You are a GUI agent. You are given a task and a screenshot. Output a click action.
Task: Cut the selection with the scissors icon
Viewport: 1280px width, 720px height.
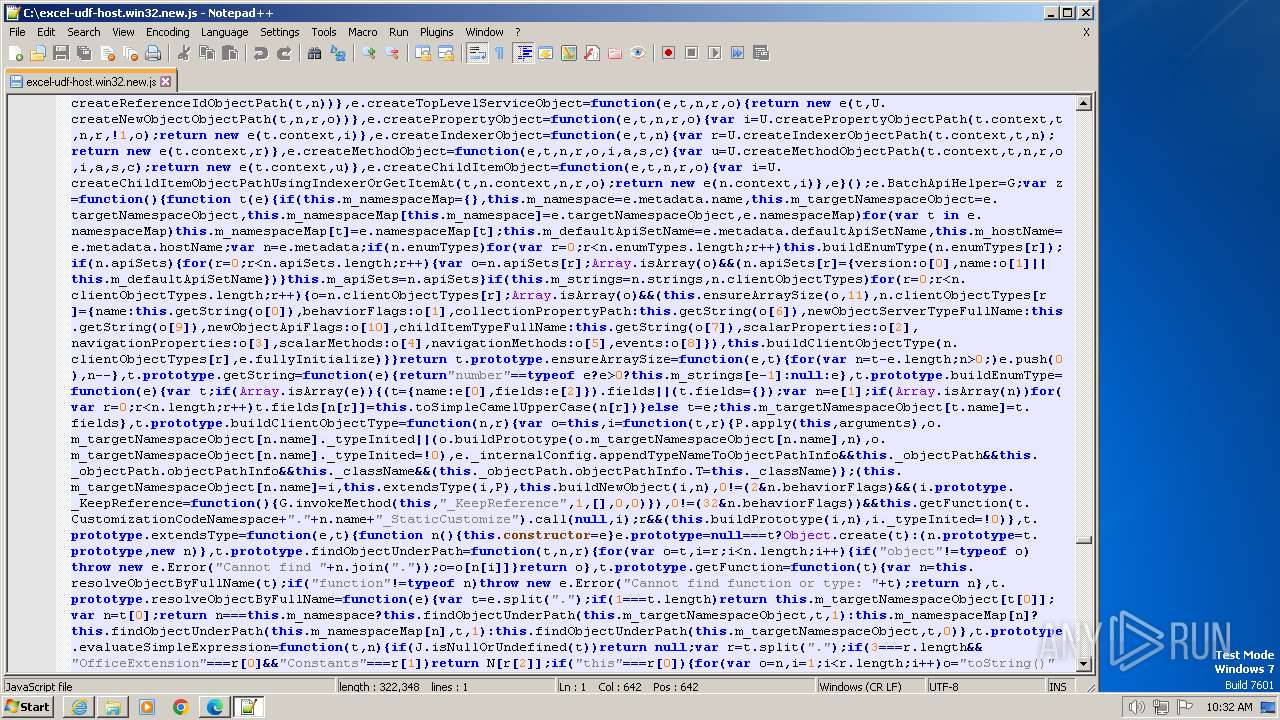183,53
